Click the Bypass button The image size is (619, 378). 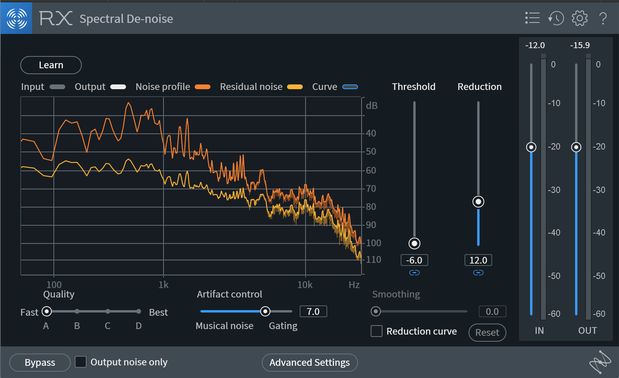[40, 363]
